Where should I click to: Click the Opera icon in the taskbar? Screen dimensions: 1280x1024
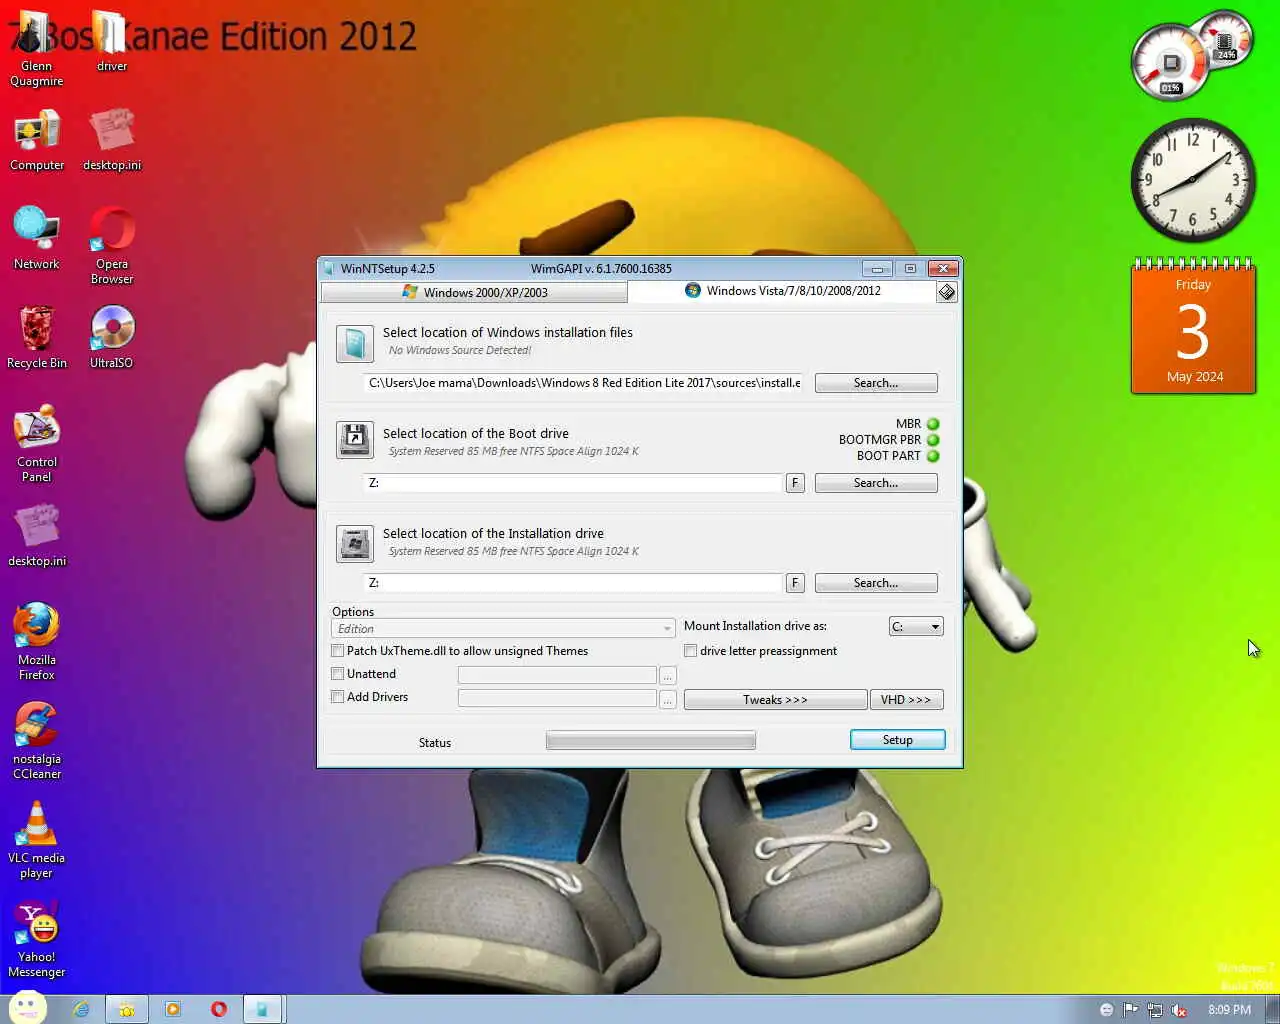tap(219, 1009)
